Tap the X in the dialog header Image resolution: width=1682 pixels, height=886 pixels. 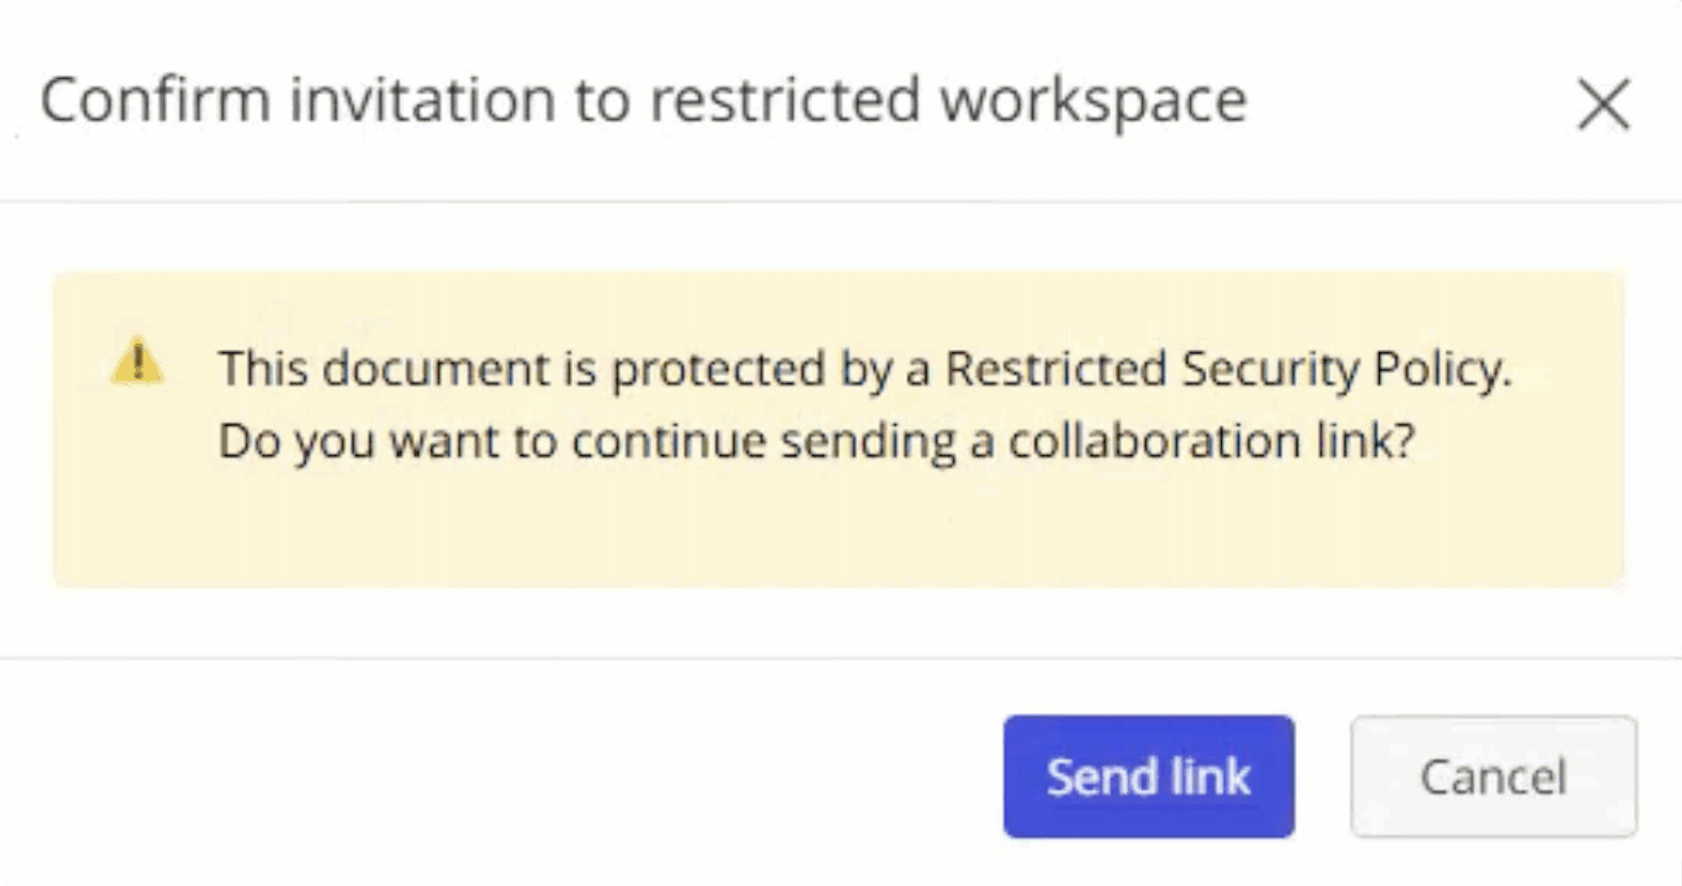pyautogui.click(x=1603, y=104)
